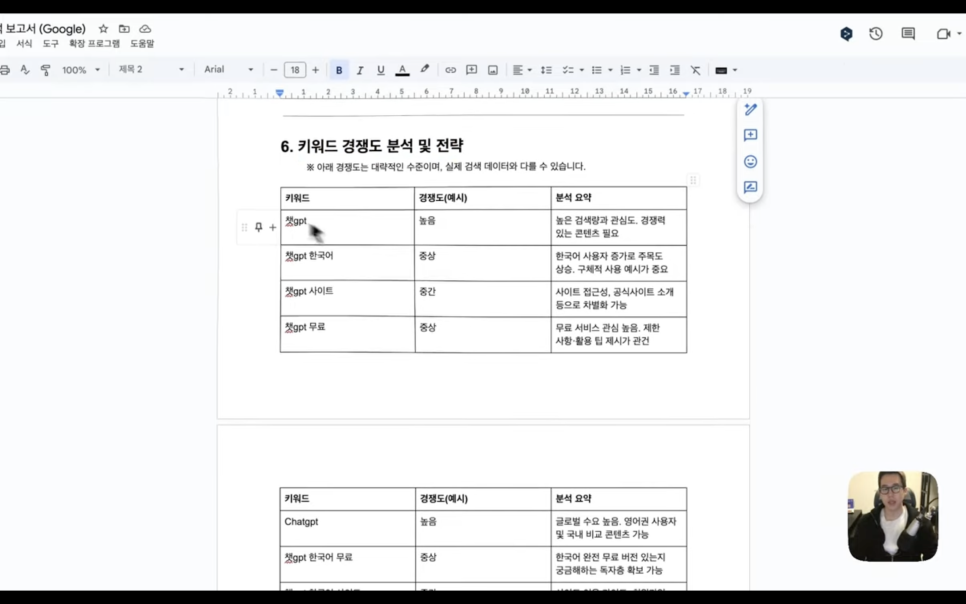The height and width of the screenshot is (604, 966).
Task: Open version history clock icon
Action: [876, 34]
